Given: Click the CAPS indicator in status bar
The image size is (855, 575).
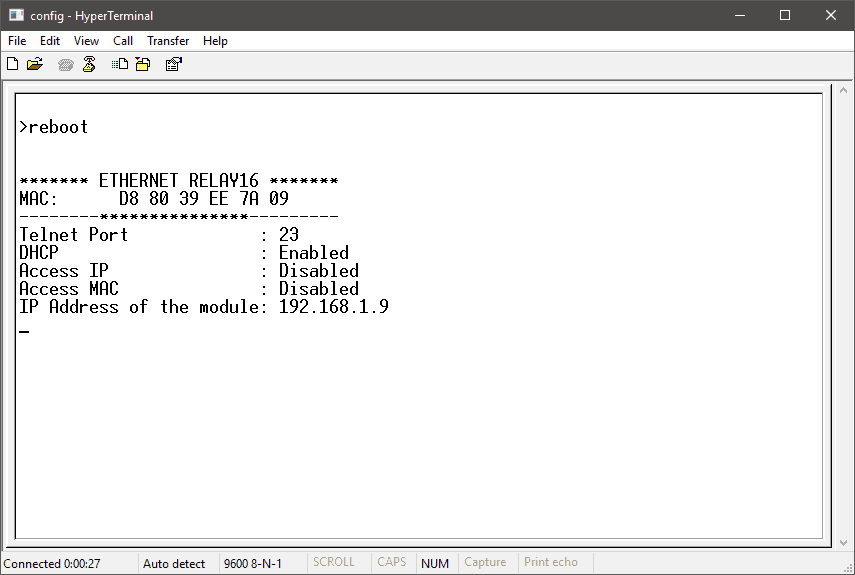Looking at the screenshot, I should coord(391,563).
